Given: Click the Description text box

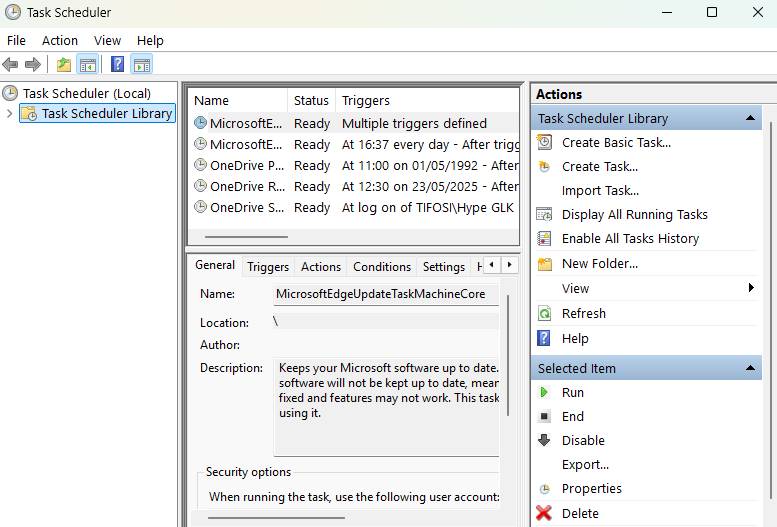Looking at the screenshot, I should (386, 407).
